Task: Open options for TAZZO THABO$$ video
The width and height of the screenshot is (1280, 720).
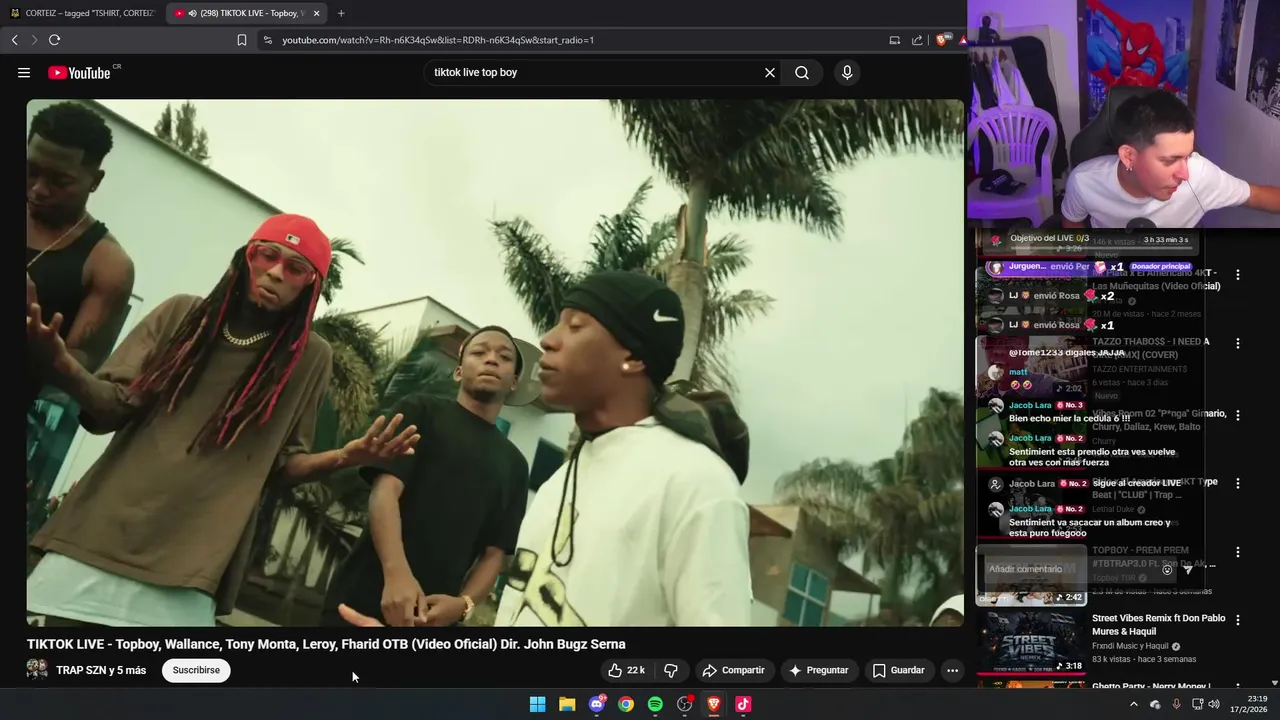Action: [1237, 343]
